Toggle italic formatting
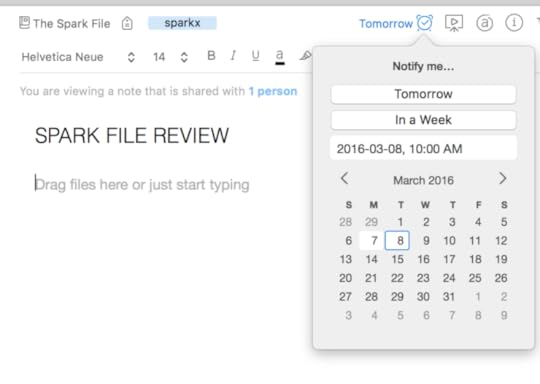The width and height of the screenshot is (540, 384). (x=233, y=55)
